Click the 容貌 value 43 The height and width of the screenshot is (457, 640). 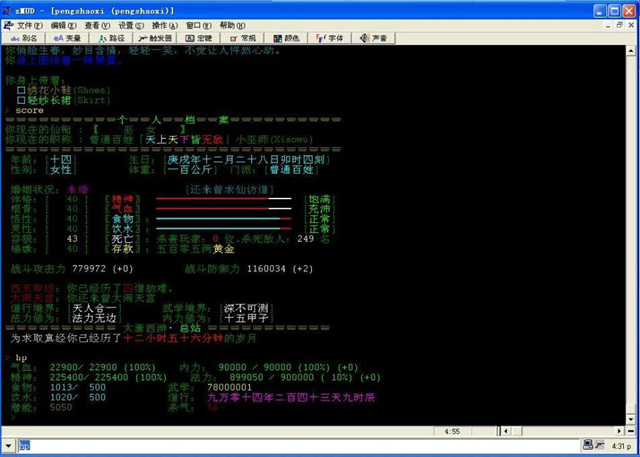click(x=72, y=239)
